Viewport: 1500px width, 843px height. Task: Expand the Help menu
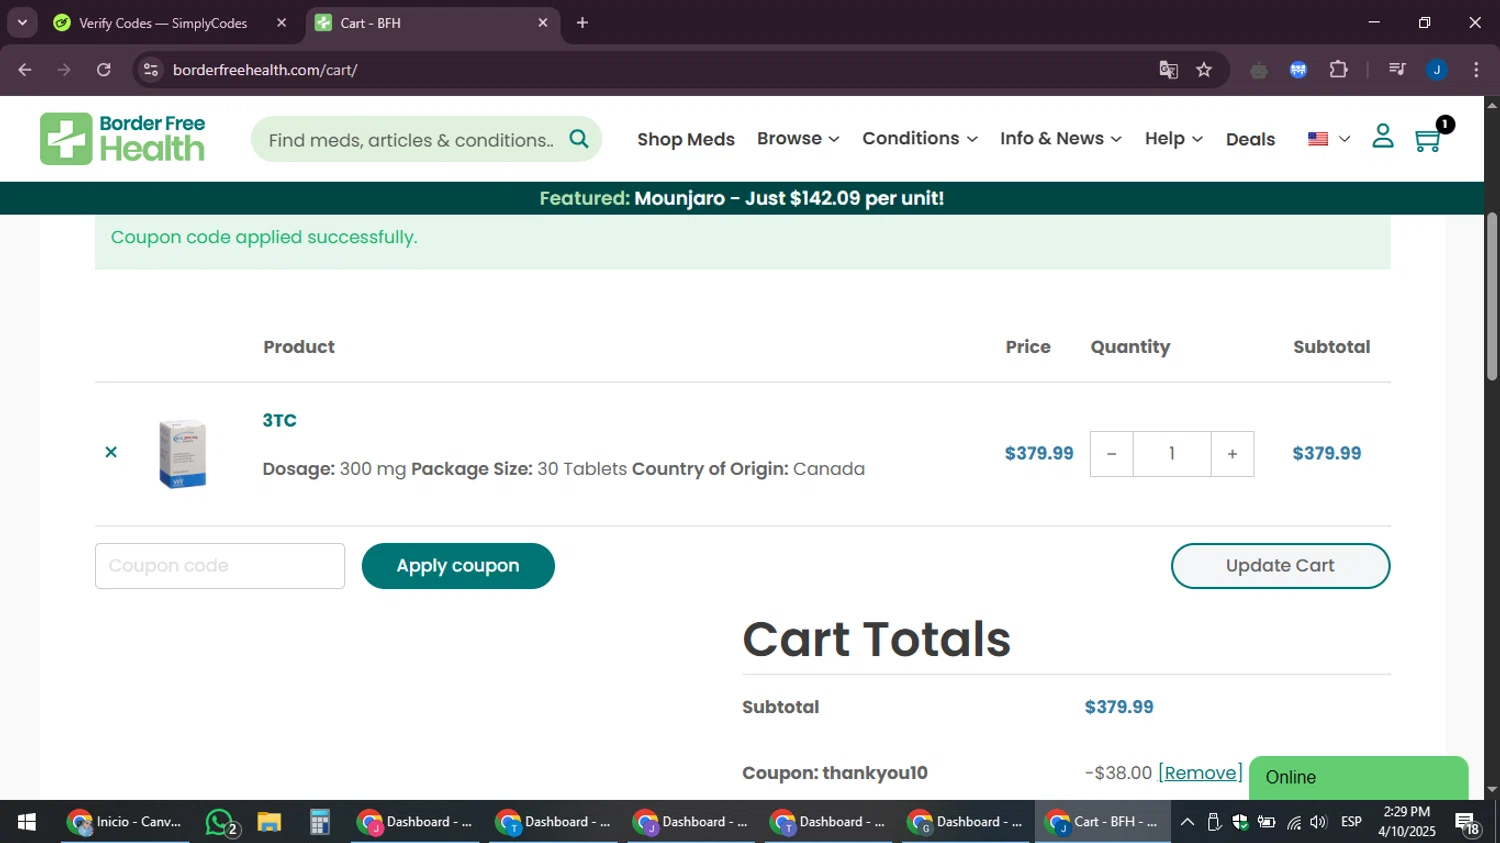(1174, 138)
